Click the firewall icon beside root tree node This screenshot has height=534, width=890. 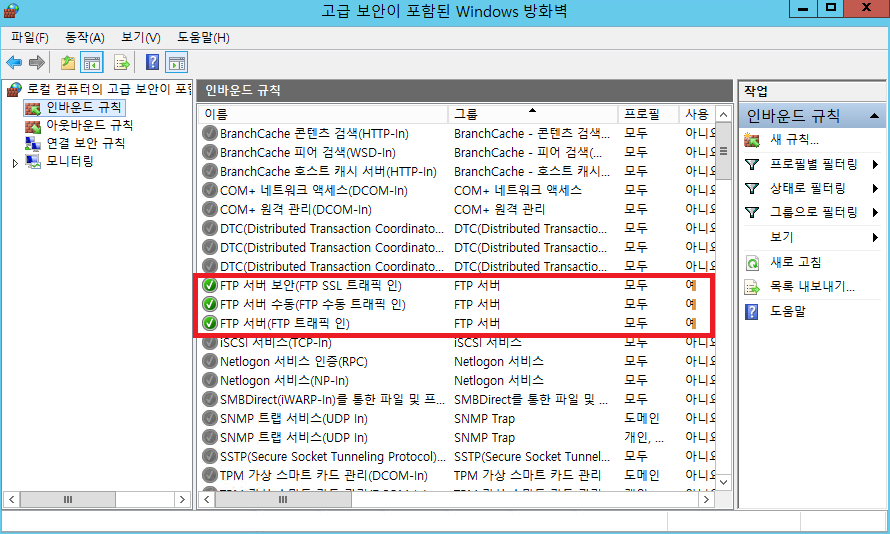pyautogui.click(x=14, y=89)
